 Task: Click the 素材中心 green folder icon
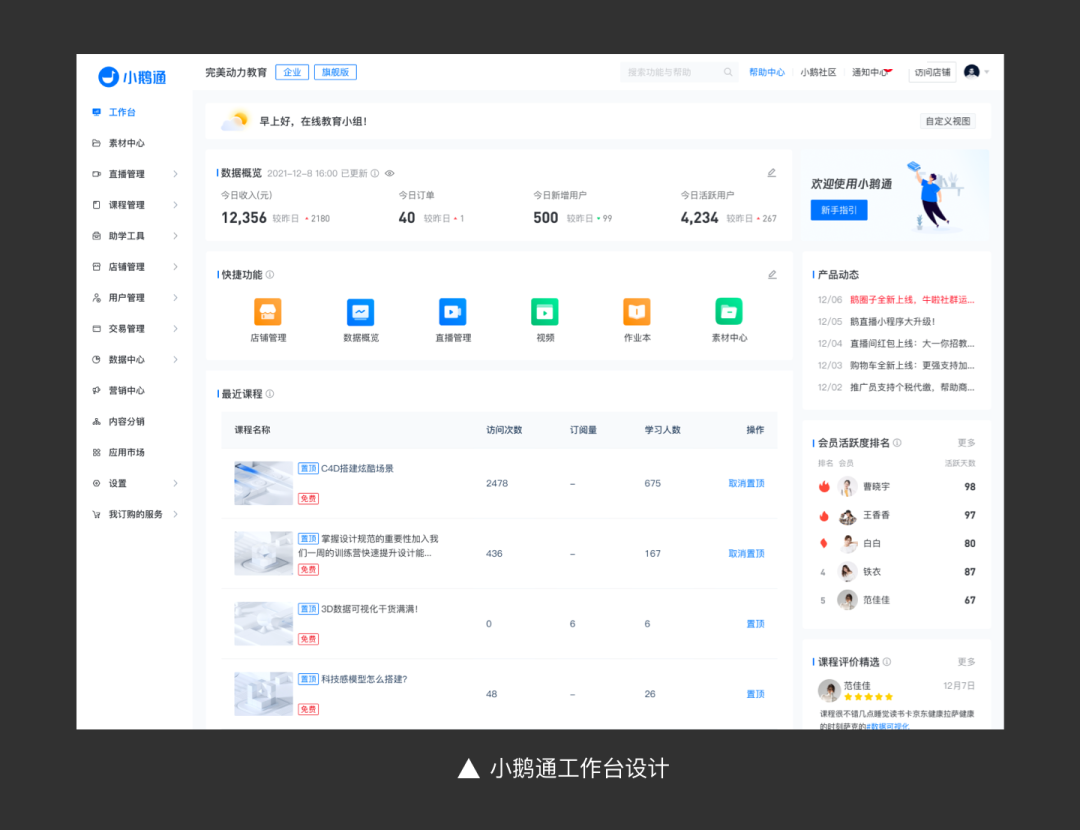[729, 312]
